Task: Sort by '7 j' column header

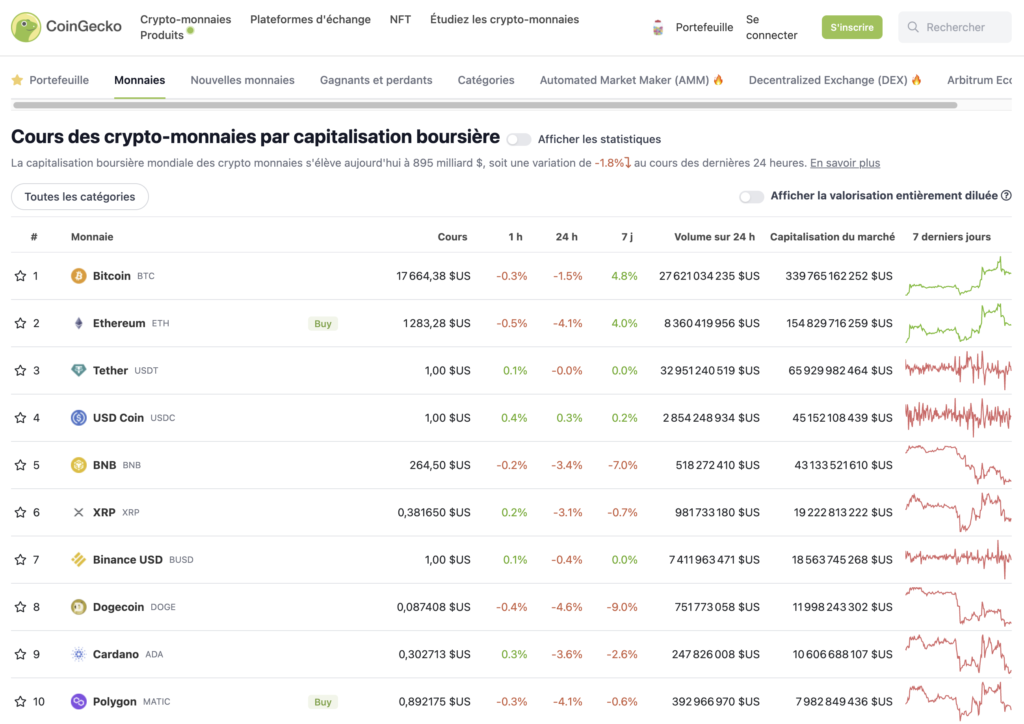Action: point(627,237)
